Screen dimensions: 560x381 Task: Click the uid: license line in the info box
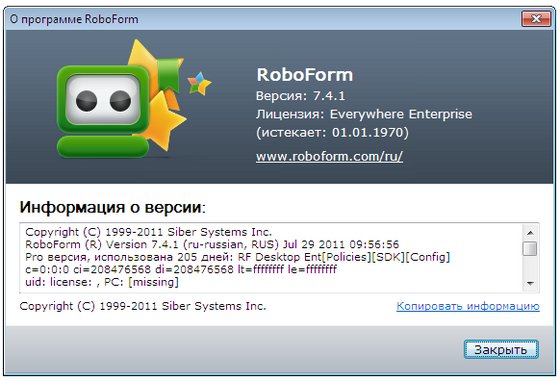[102, 282]
